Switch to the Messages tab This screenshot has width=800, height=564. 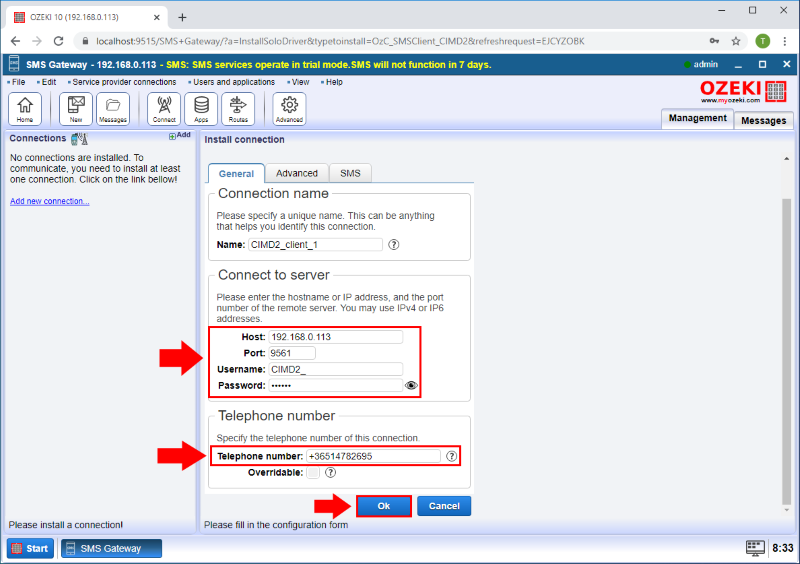[763, 120]
